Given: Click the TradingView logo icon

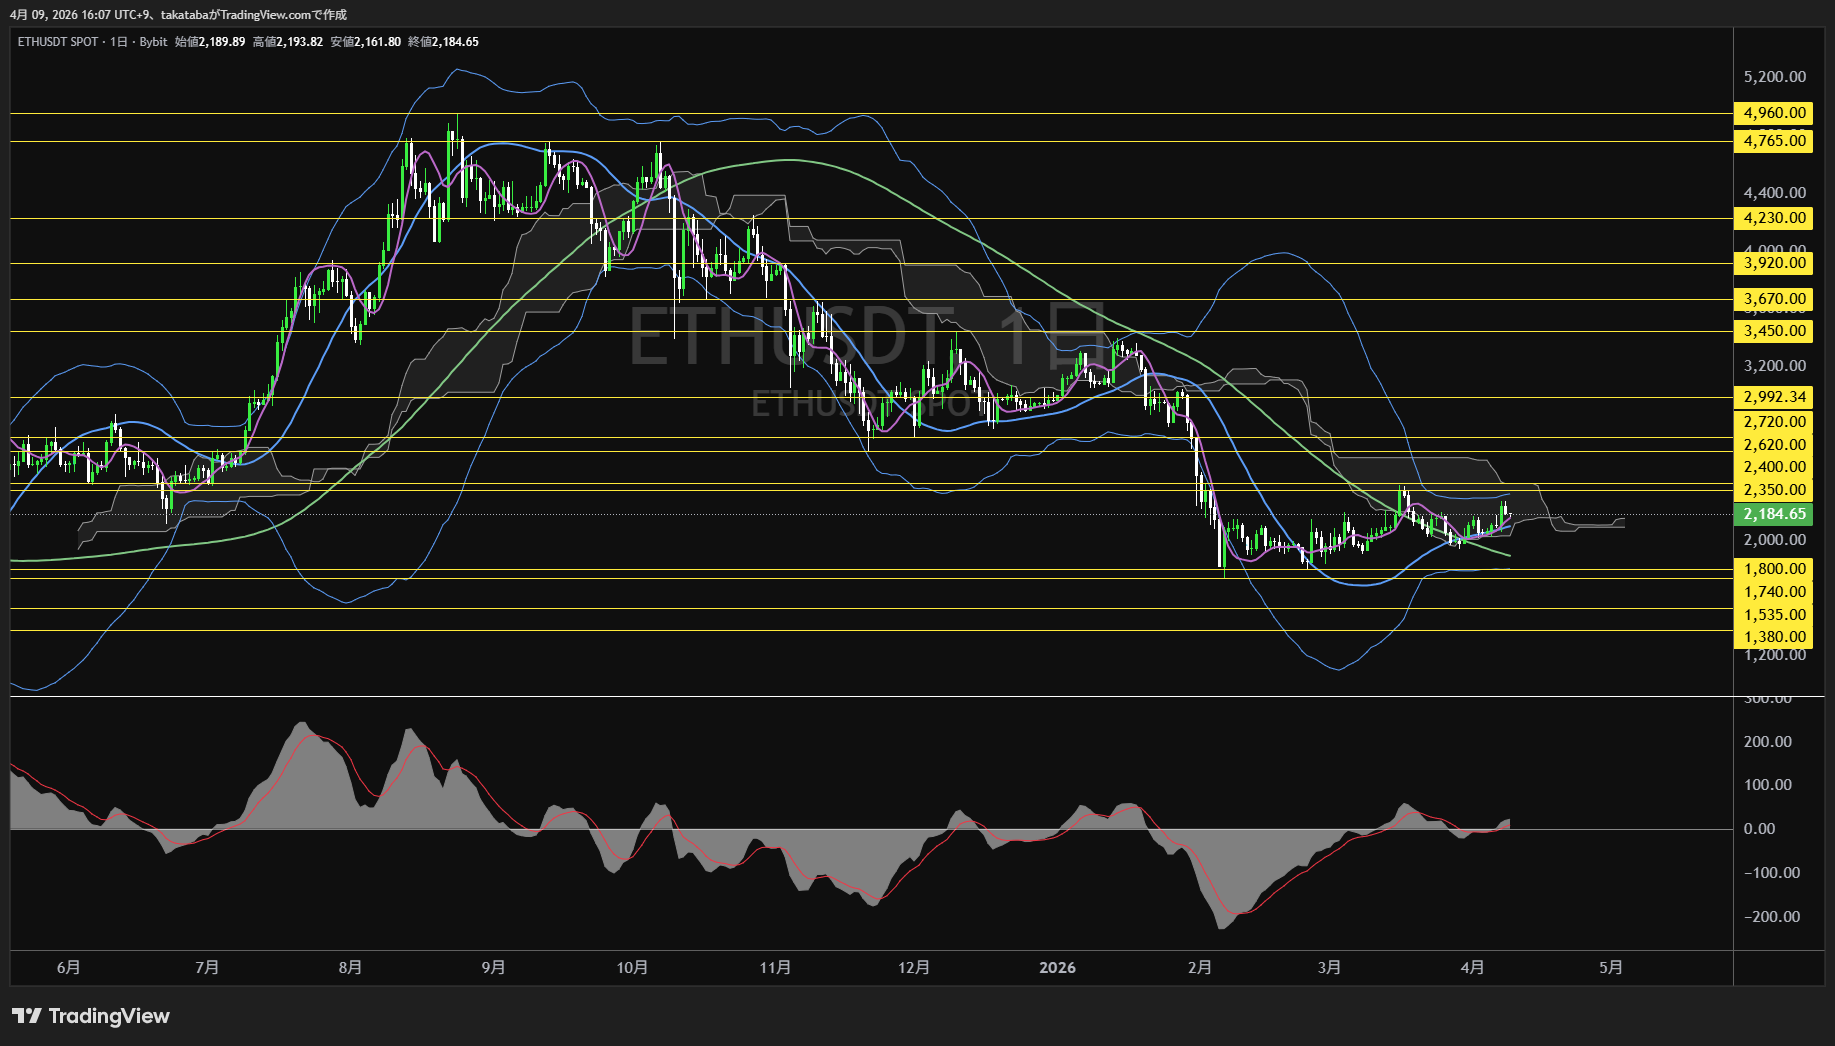Looking at the screenshot, I should pyautogui.click(x=27, y=1016).
